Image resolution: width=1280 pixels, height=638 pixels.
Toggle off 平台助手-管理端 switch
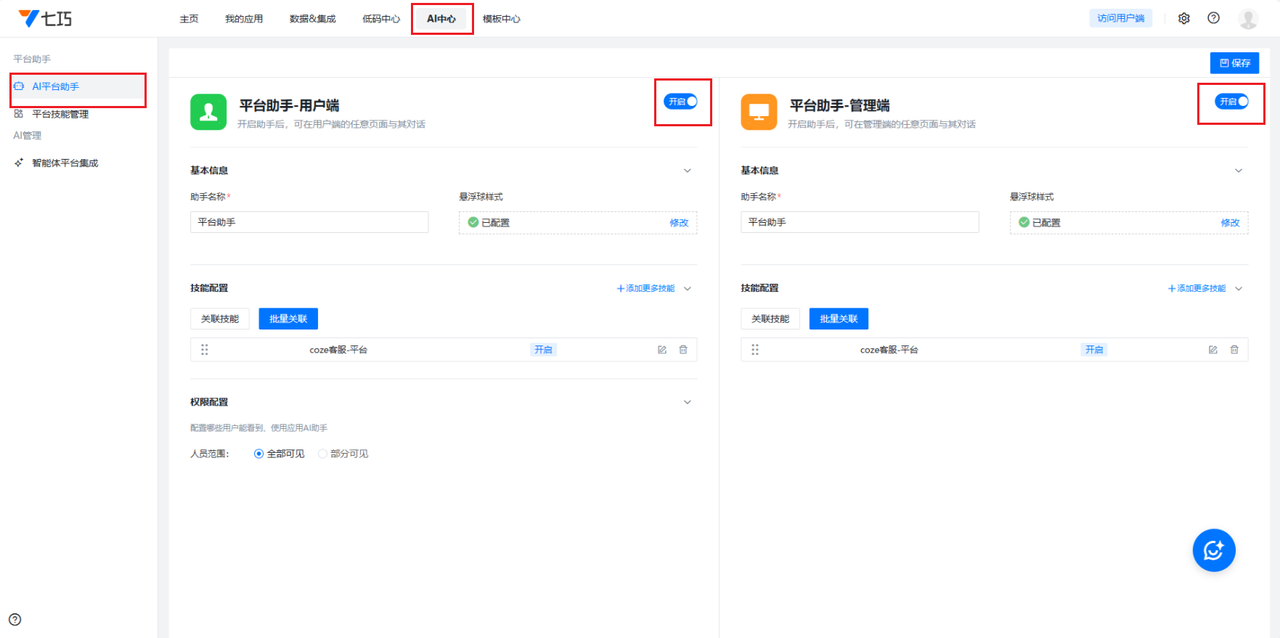coord(1231,101)
